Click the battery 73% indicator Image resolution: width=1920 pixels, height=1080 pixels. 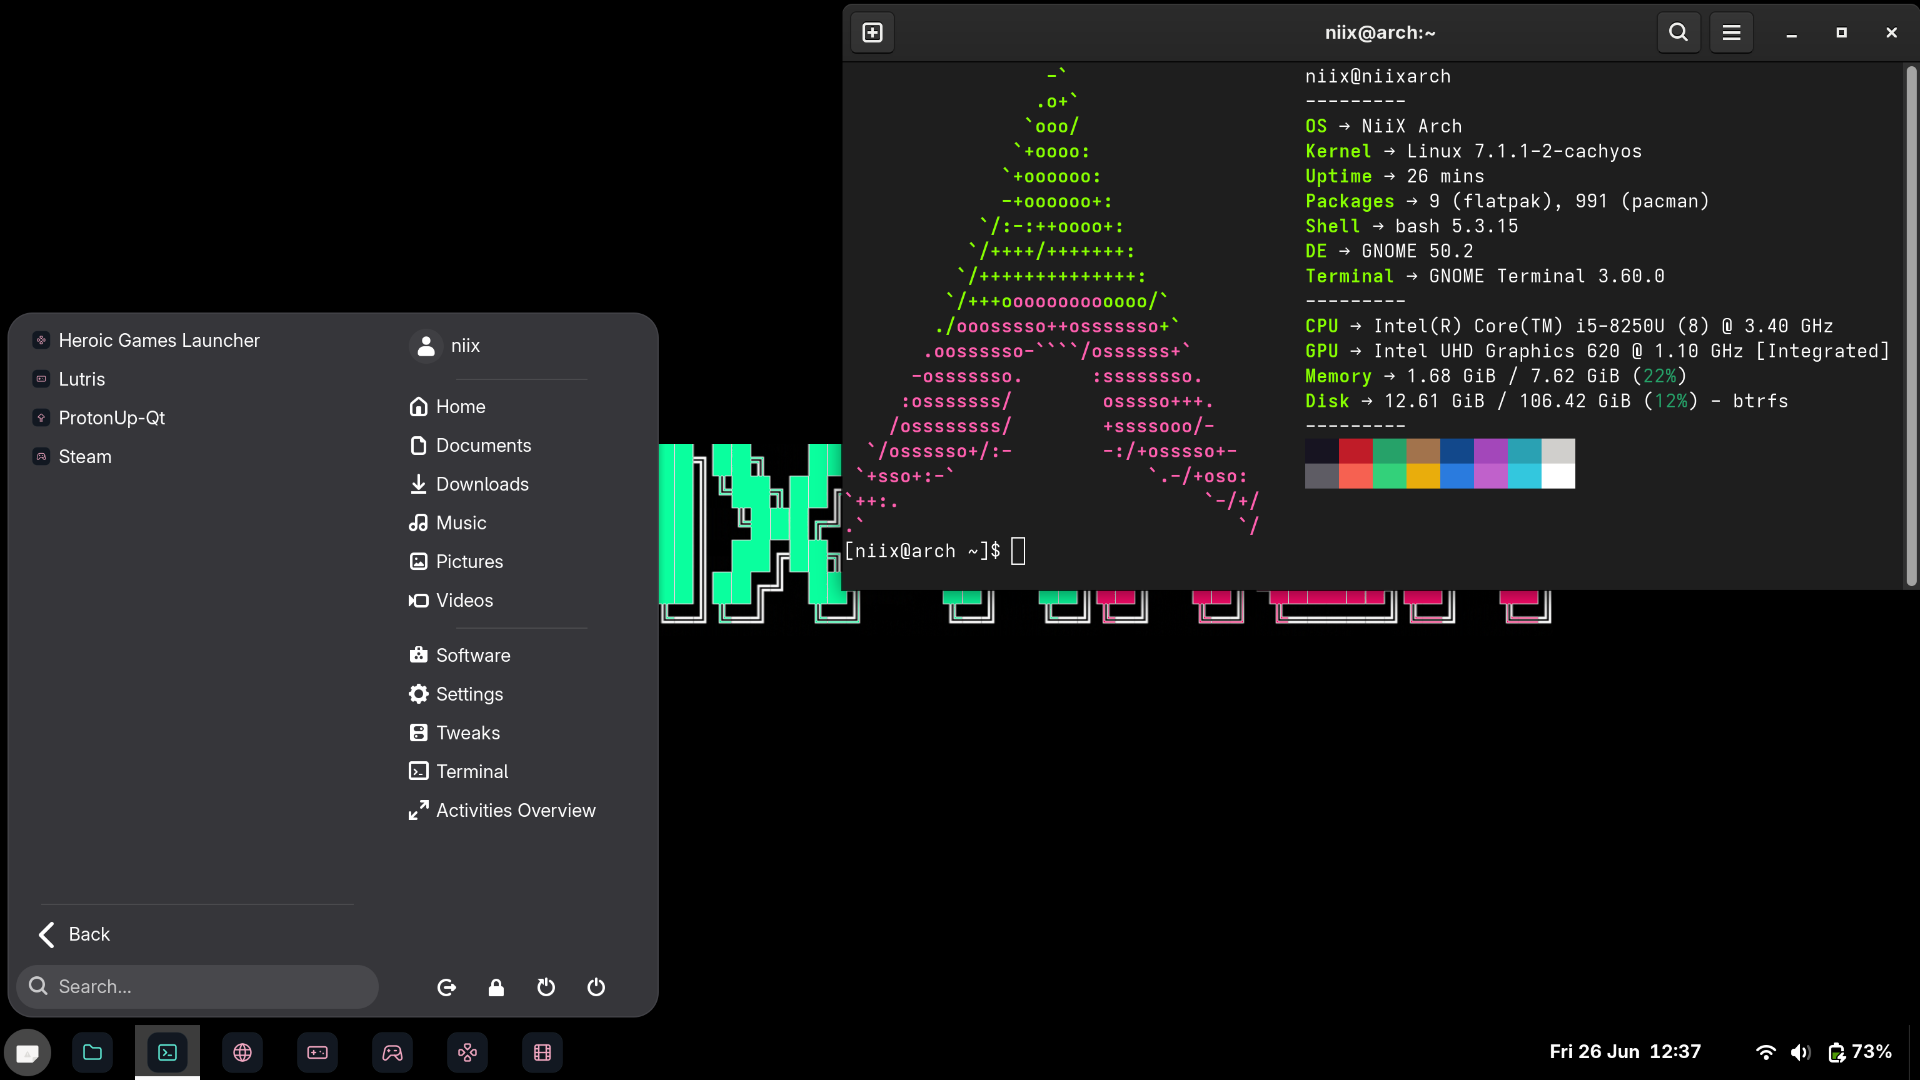click(x=1860, y=1052)
